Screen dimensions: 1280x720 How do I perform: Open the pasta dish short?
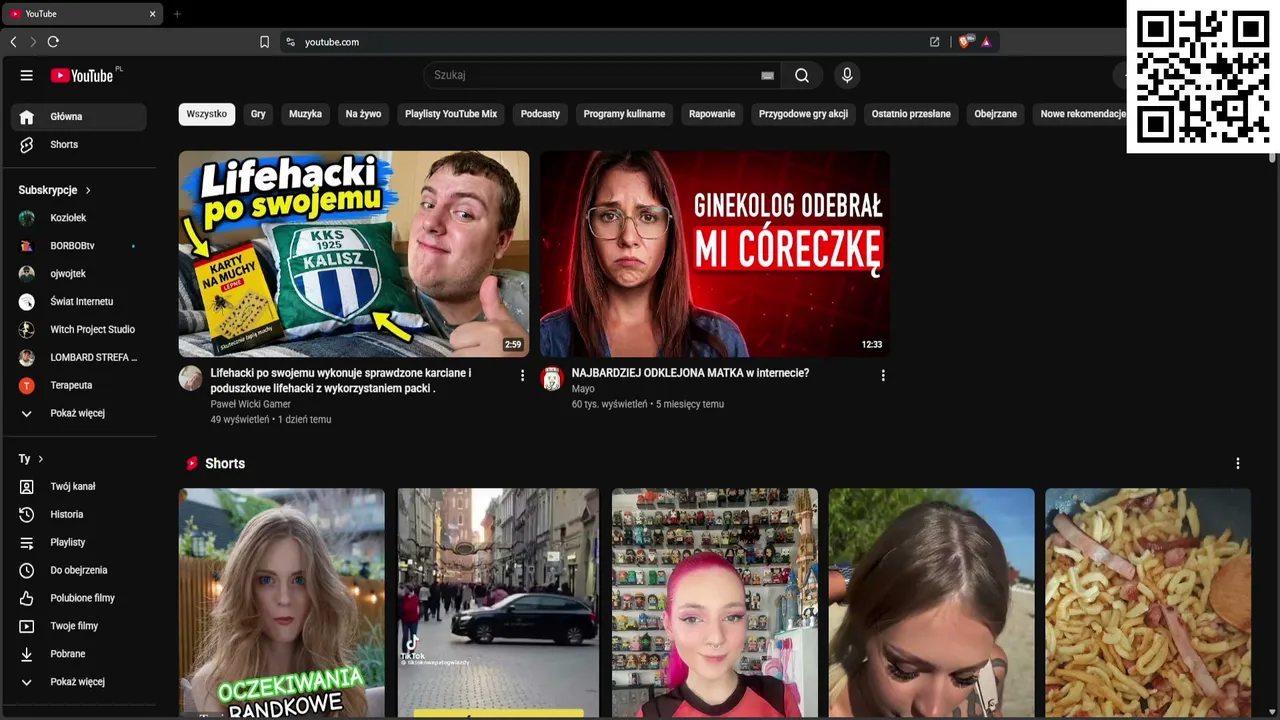(x=1148, y=603)
